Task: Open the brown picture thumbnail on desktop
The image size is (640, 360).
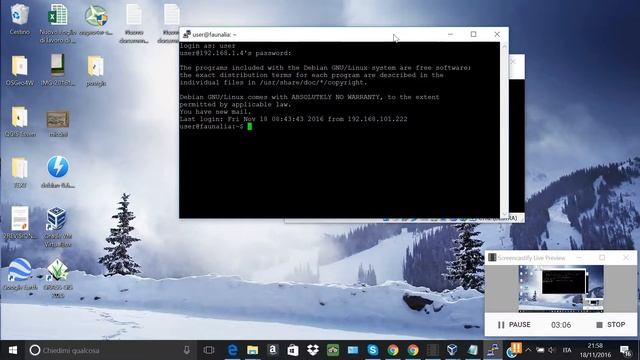Action: tap(58, 120)
